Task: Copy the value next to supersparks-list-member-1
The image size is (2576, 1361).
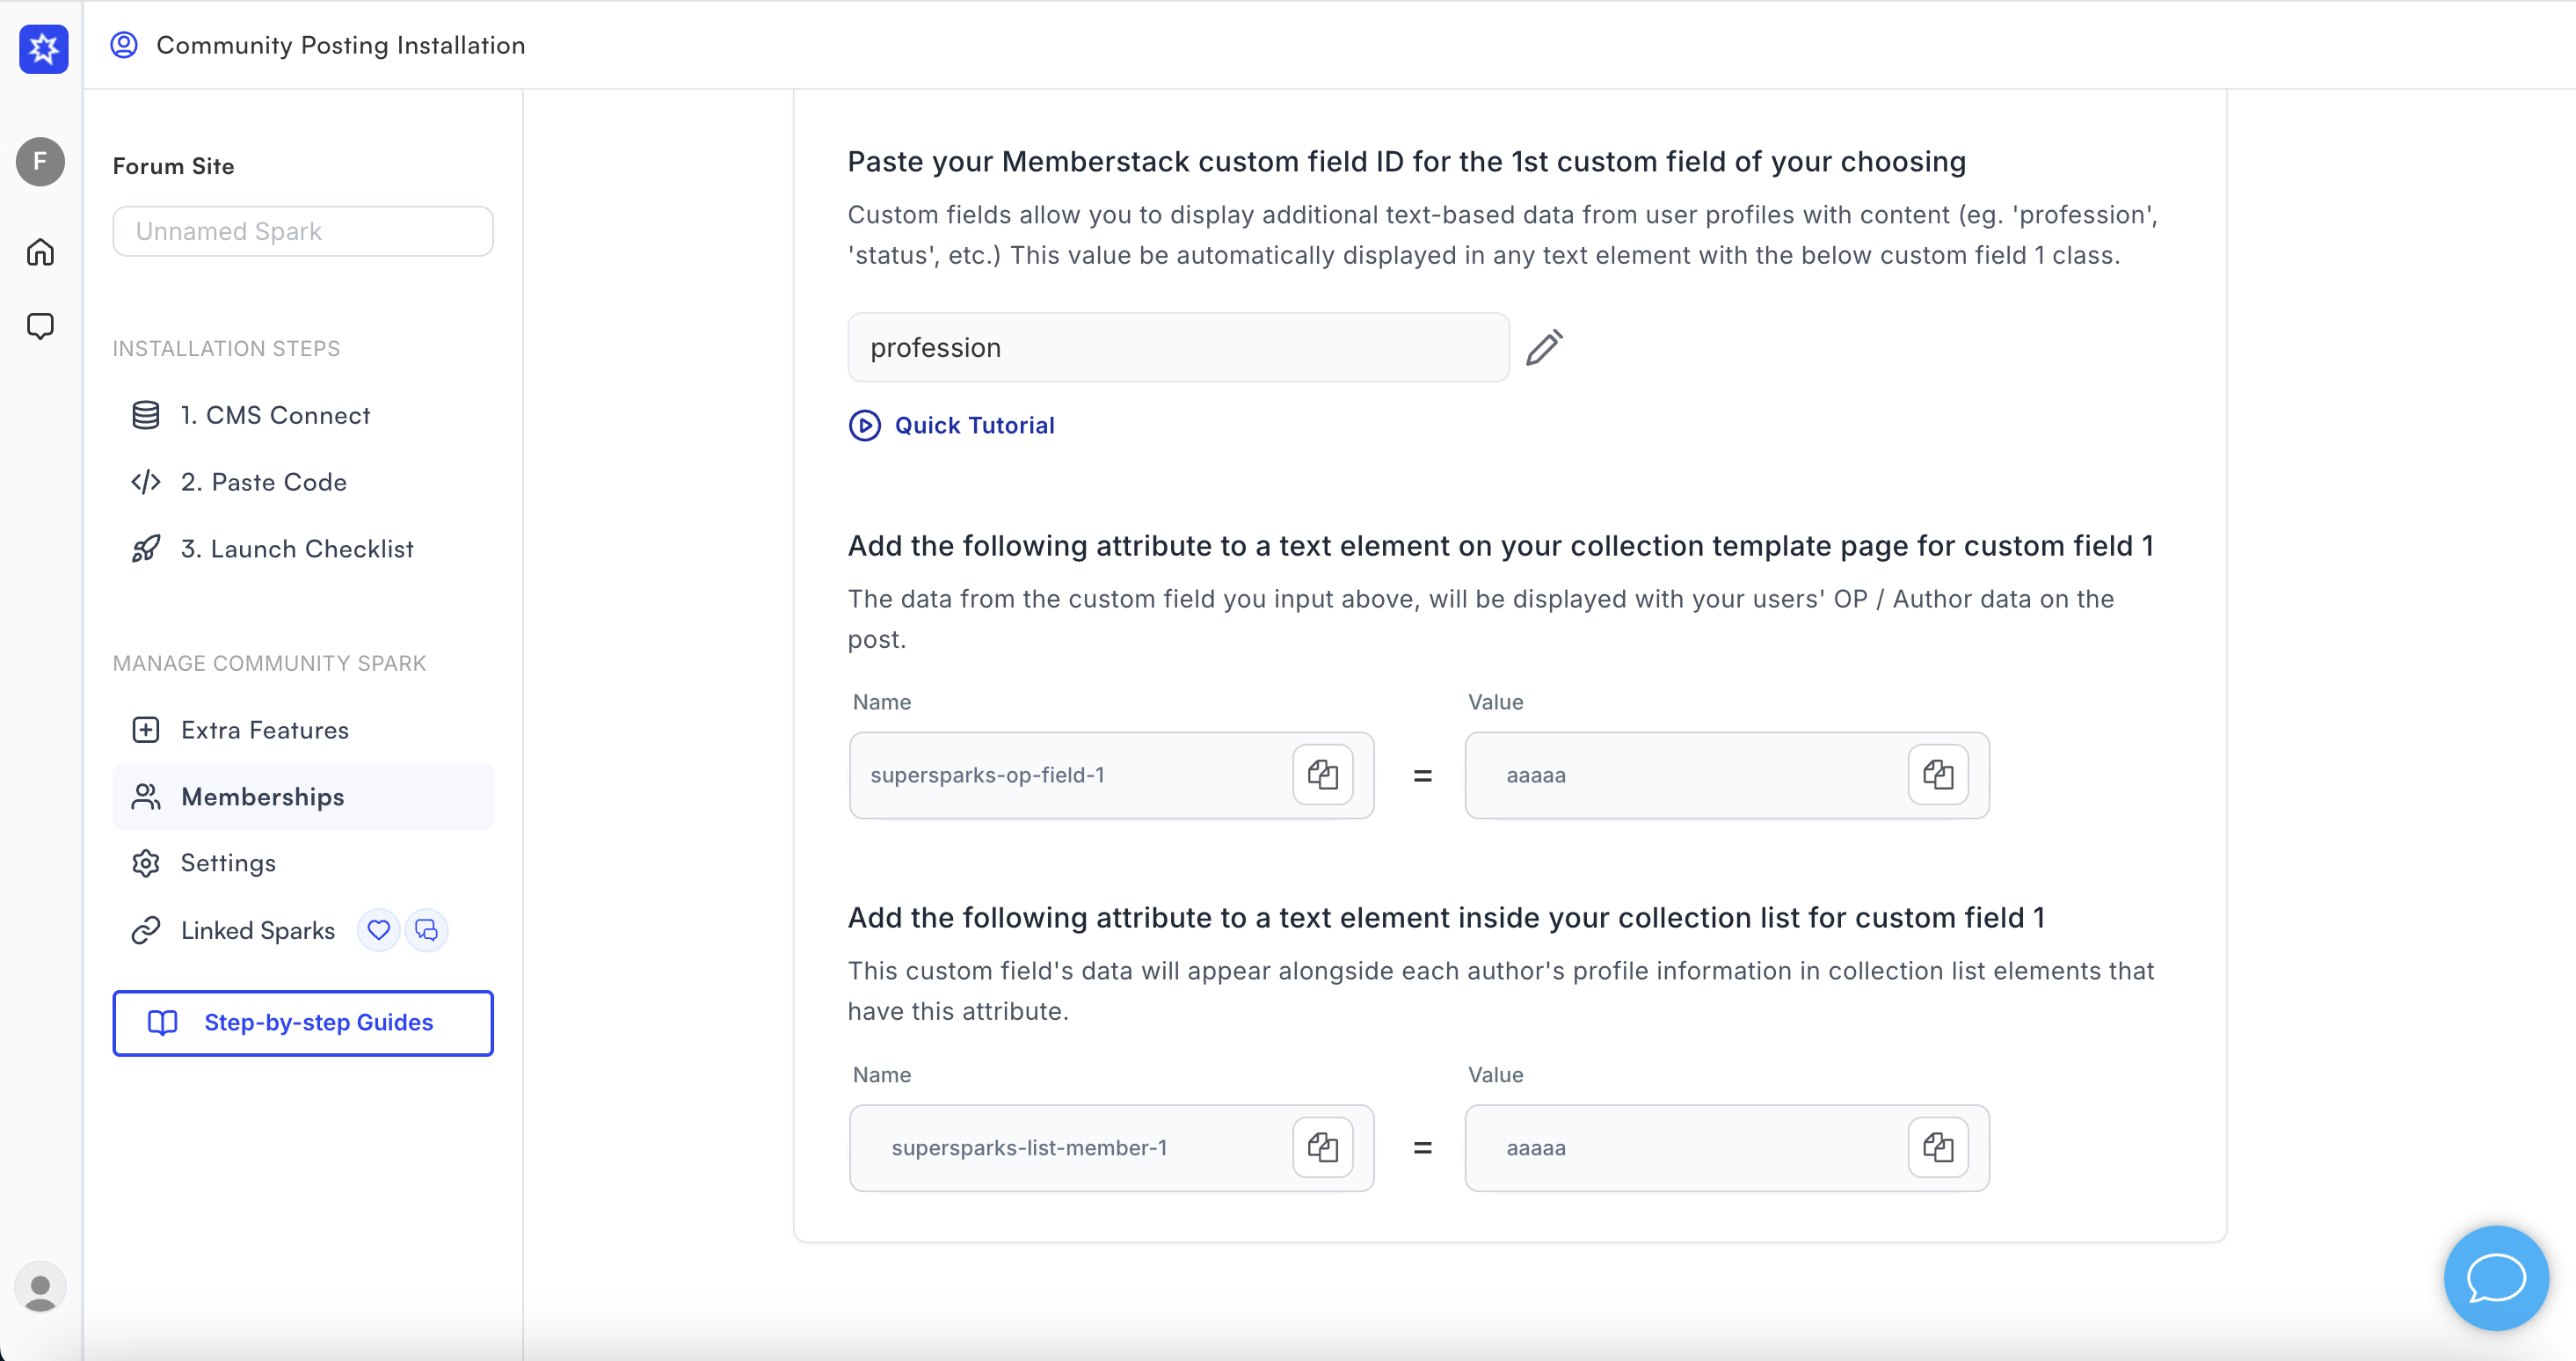Action: pyautogui.click(x=1937, y=1147)
